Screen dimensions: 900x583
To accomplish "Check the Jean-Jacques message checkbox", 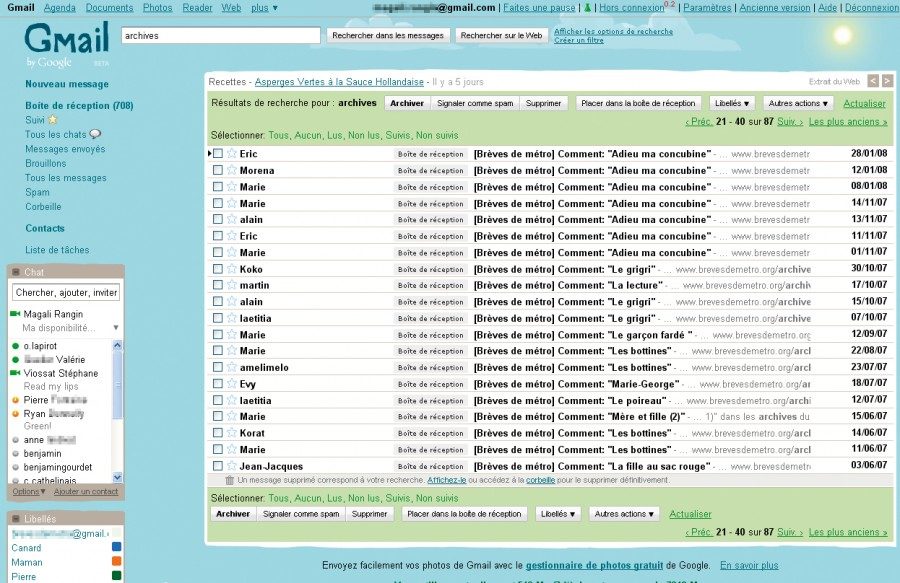I will (218, 466).
